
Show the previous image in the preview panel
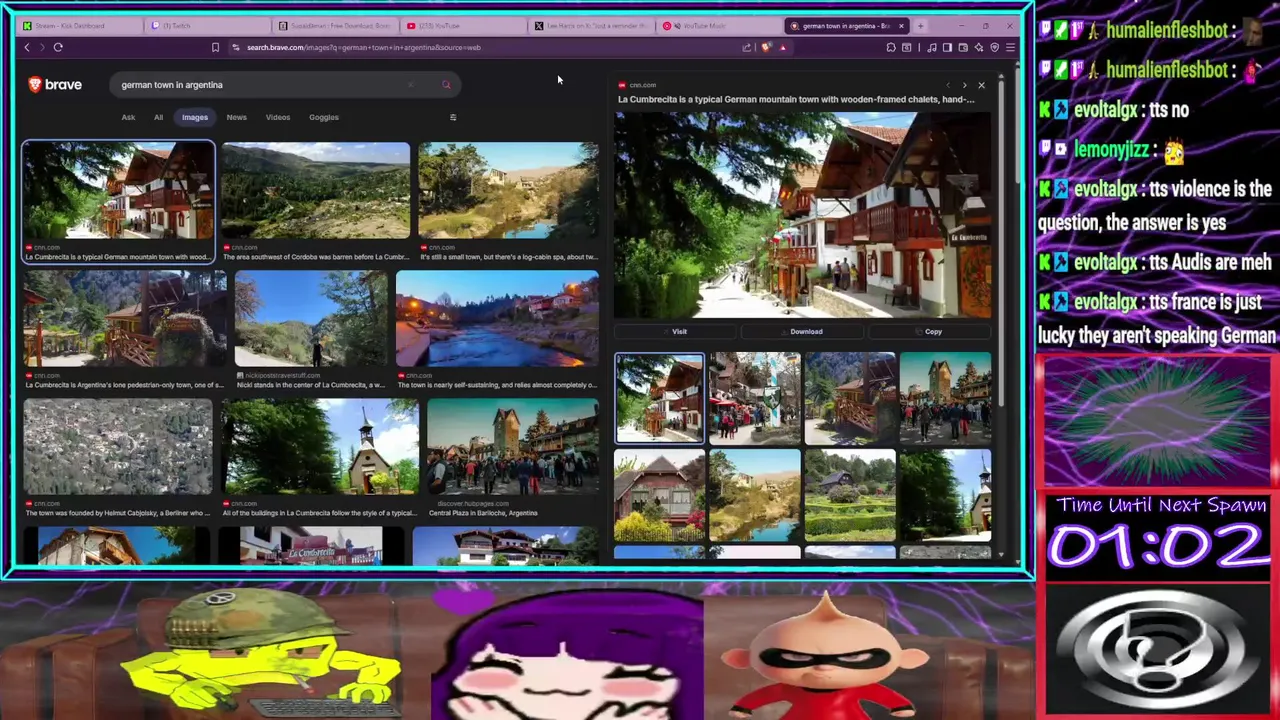tap(947, 86)
